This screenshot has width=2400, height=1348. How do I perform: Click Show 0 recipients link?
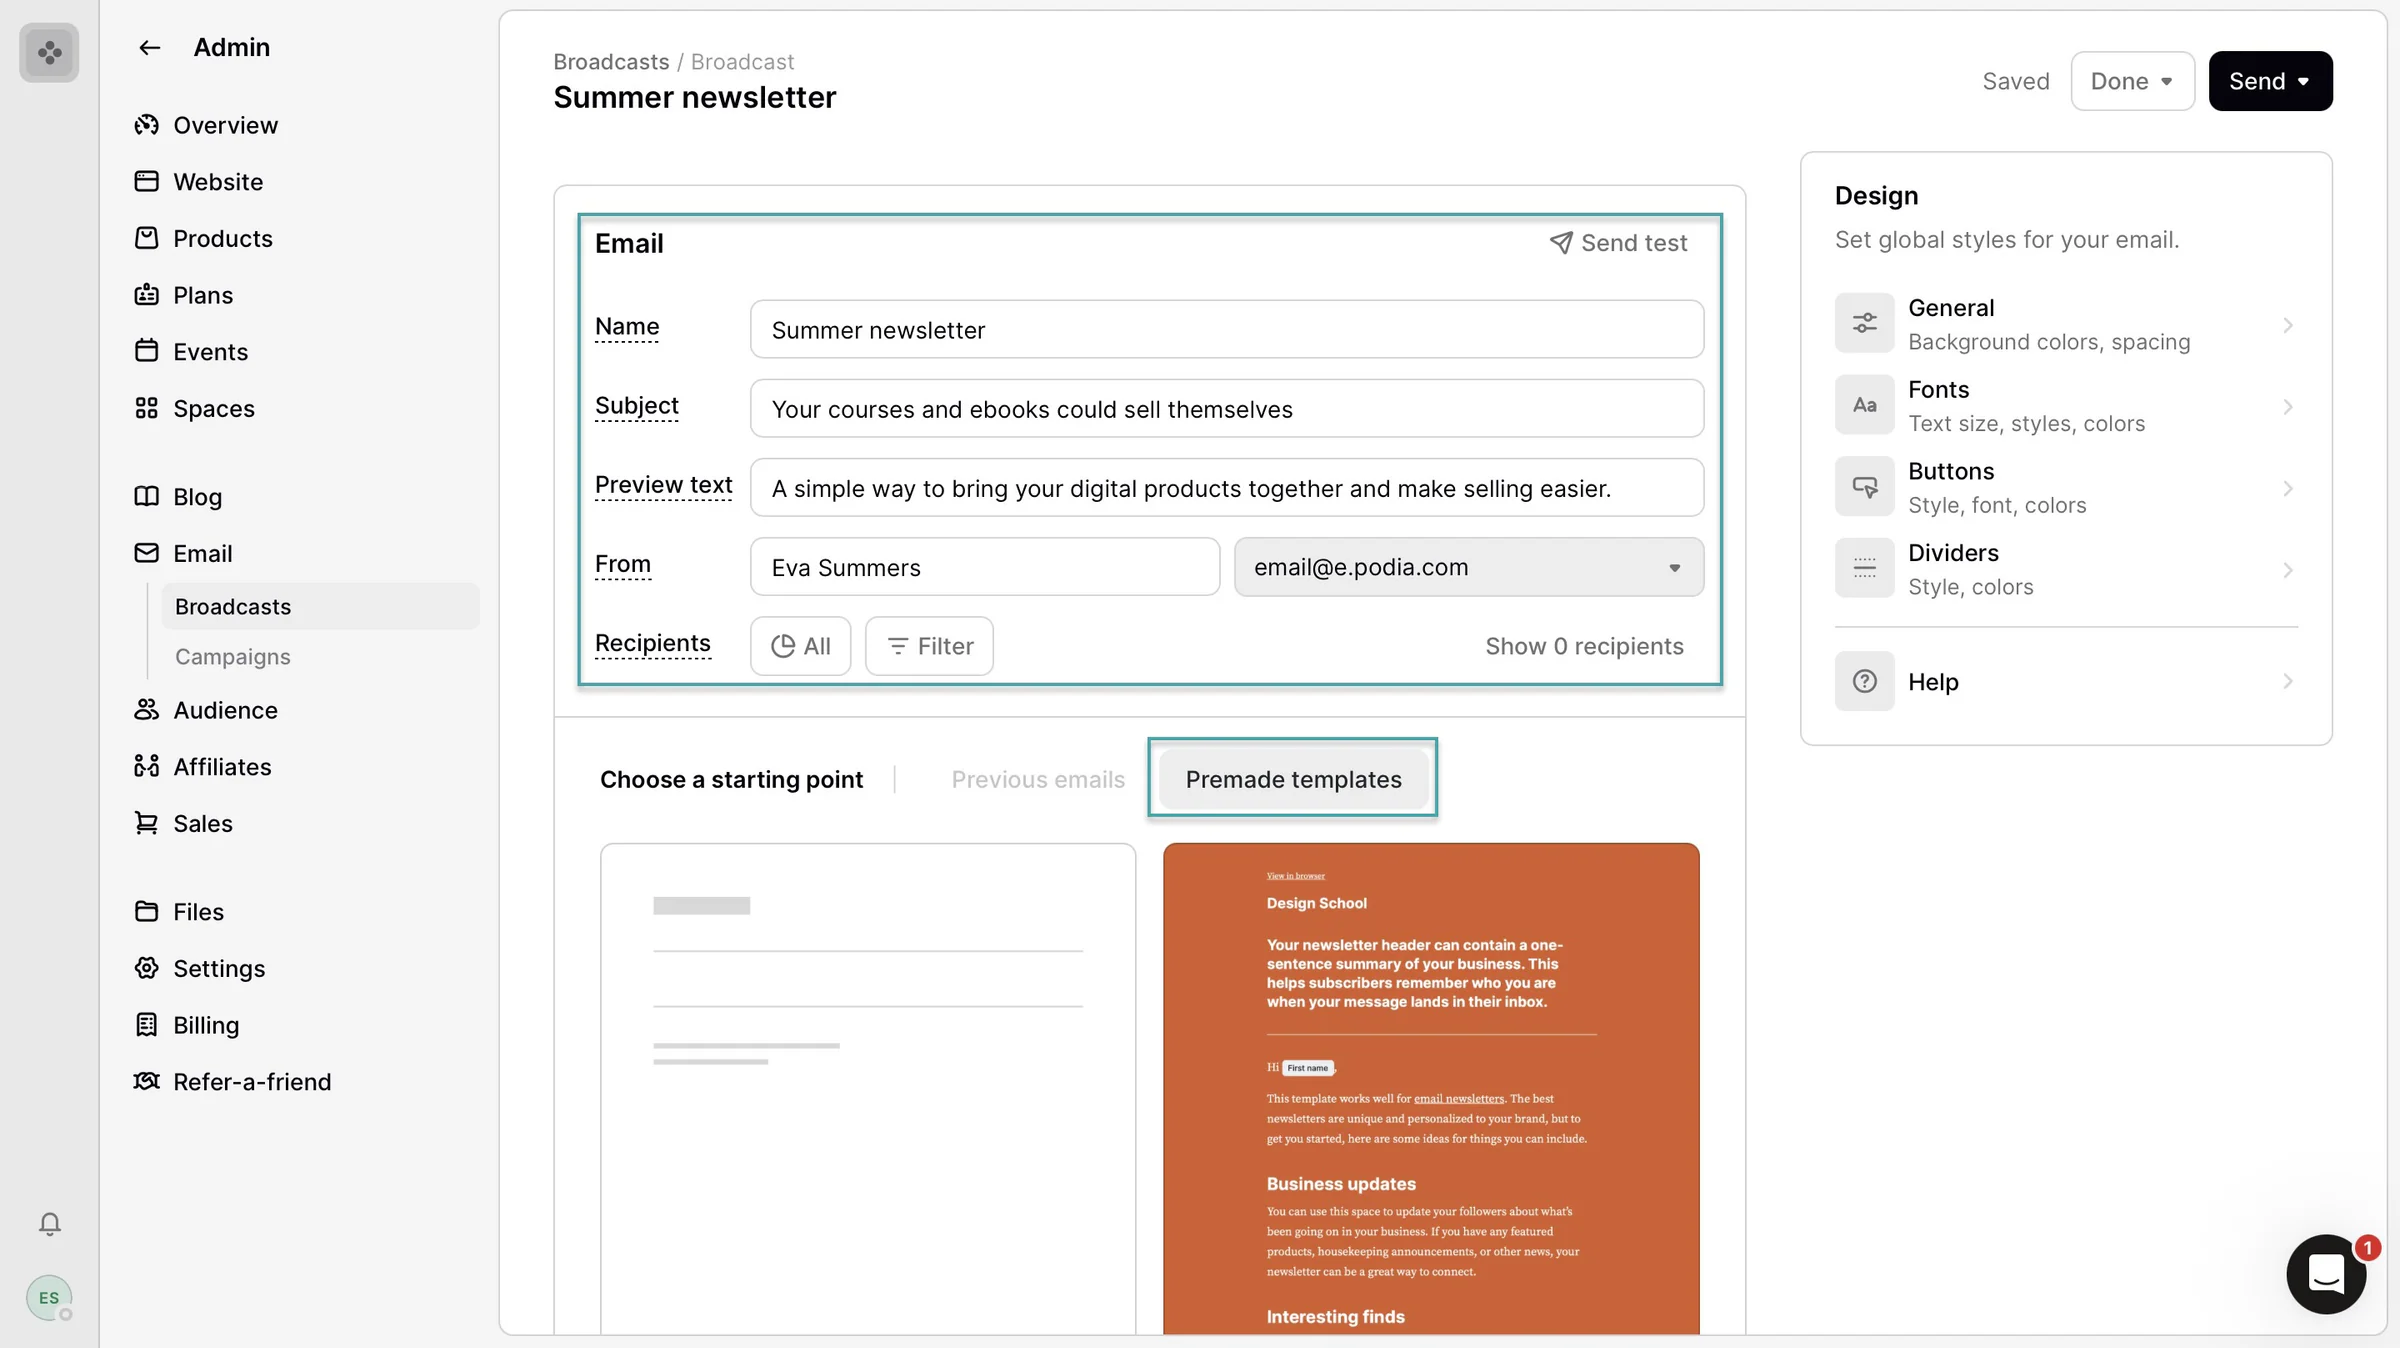click(x=1584, y=646)
